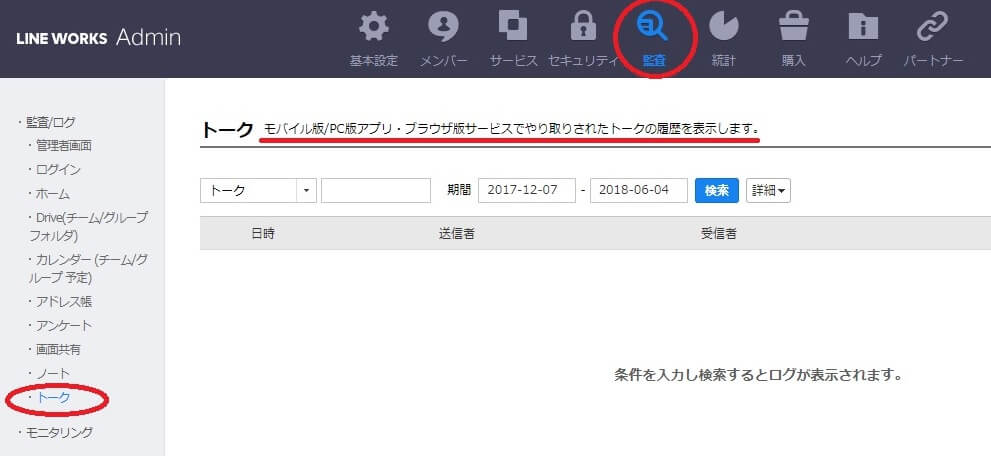The image size is (991, 456).
Task: Click the パートナー link chain icon
Action: (x=933, y=27)
